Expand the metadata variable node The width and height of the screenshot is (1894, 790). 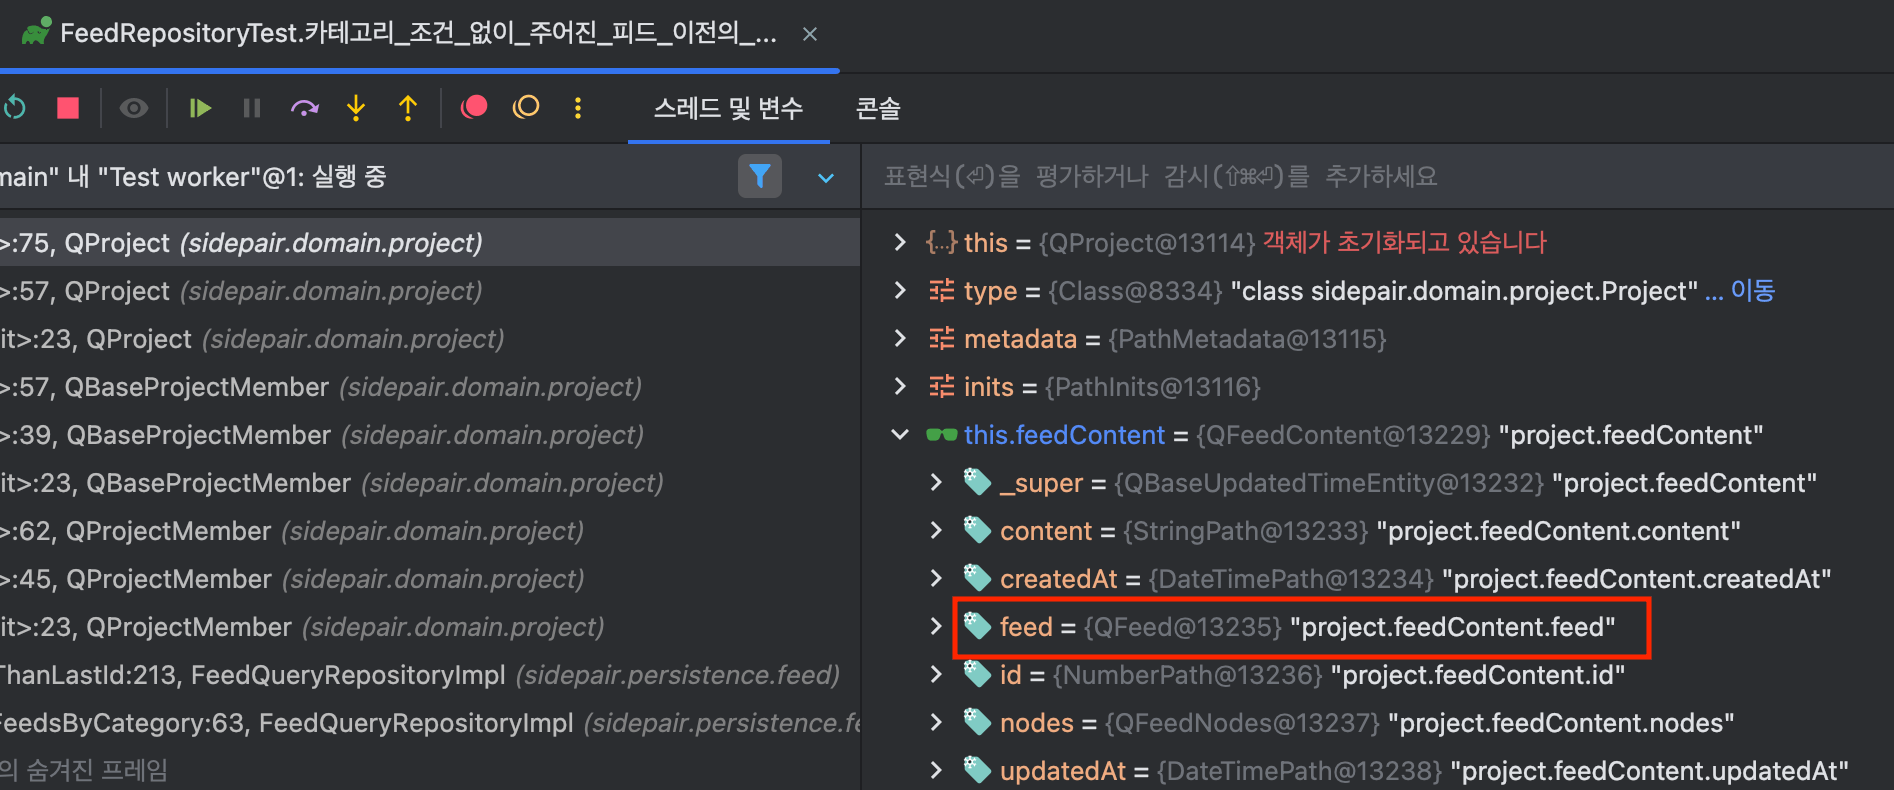click(900, 339)
